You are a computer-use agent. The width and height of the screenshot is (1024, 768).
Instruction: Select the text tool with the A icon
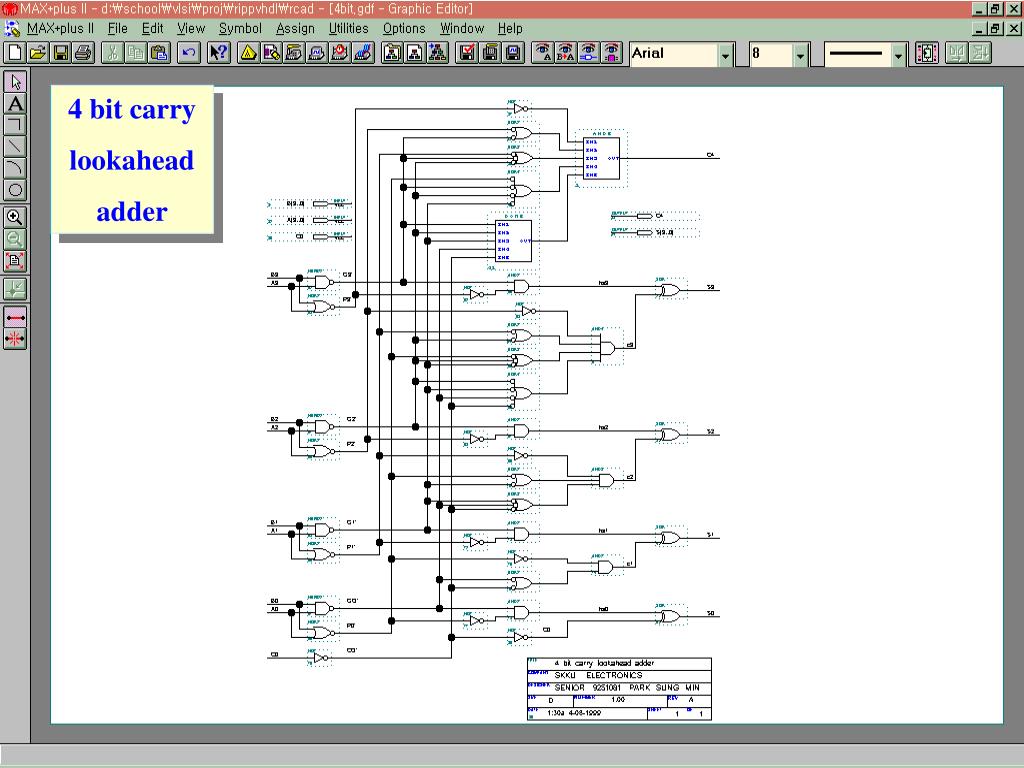16,104
